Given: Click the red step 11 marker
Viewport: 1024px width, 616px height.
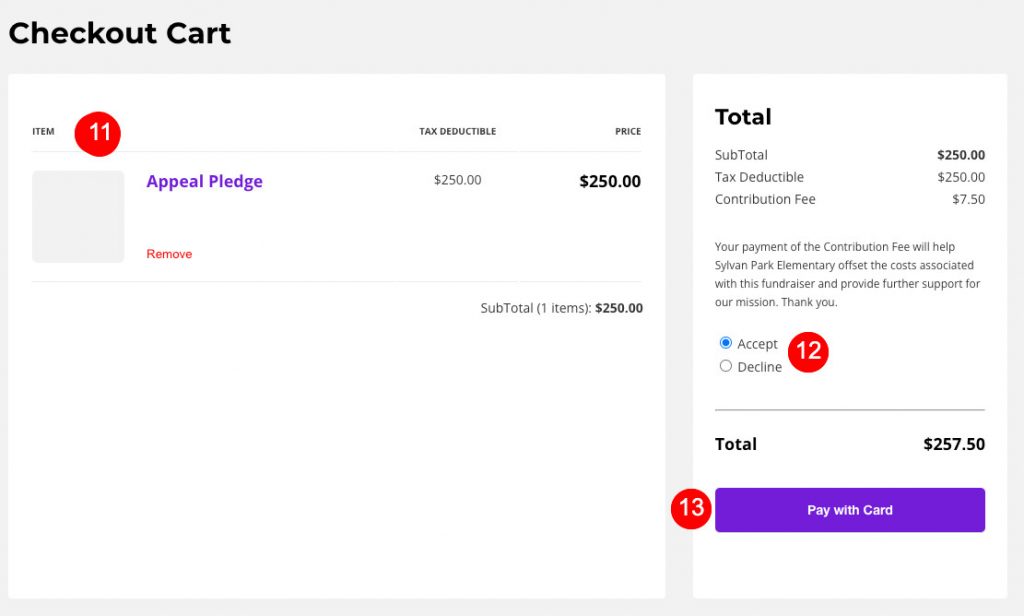Looking at the screenshot, I should (98, 134).
